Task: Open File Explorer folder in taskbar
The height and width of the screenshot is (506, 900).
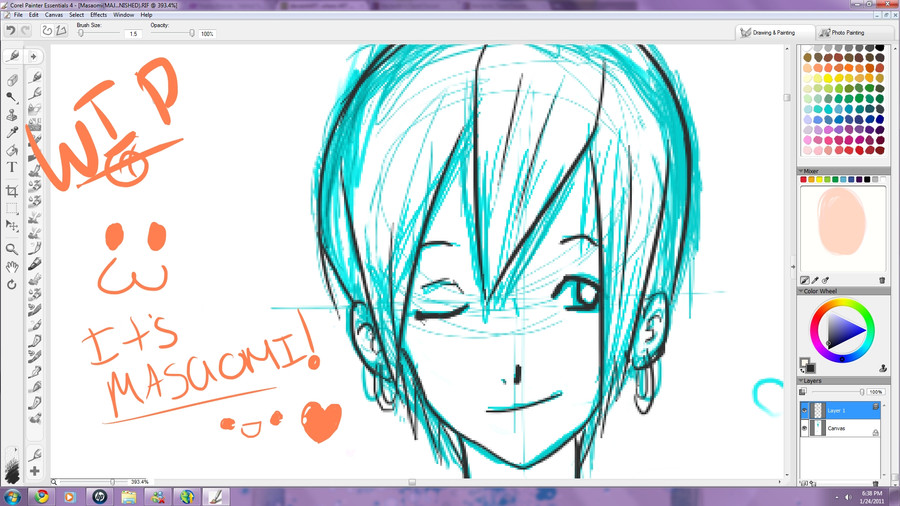Action: [129, 496]
